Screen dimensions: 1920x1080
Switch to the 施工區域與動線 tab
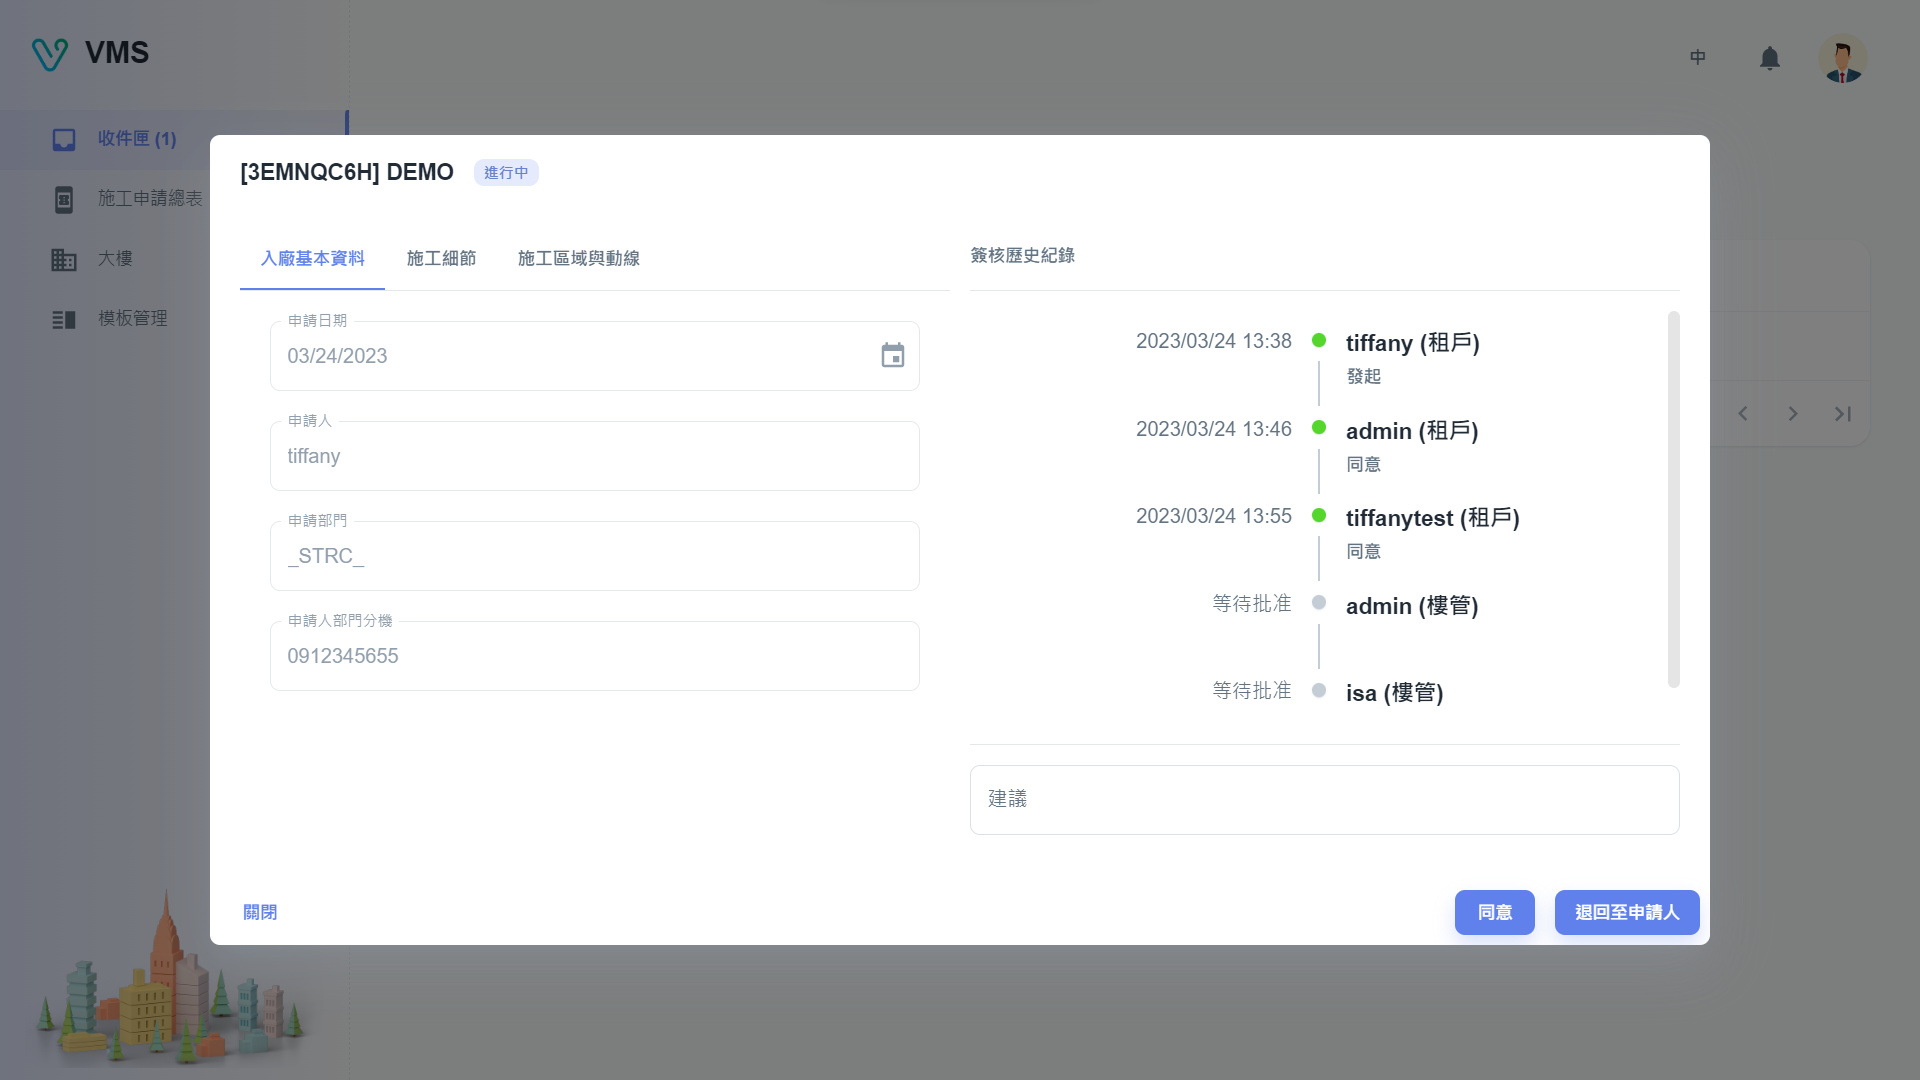coord(578,259)
